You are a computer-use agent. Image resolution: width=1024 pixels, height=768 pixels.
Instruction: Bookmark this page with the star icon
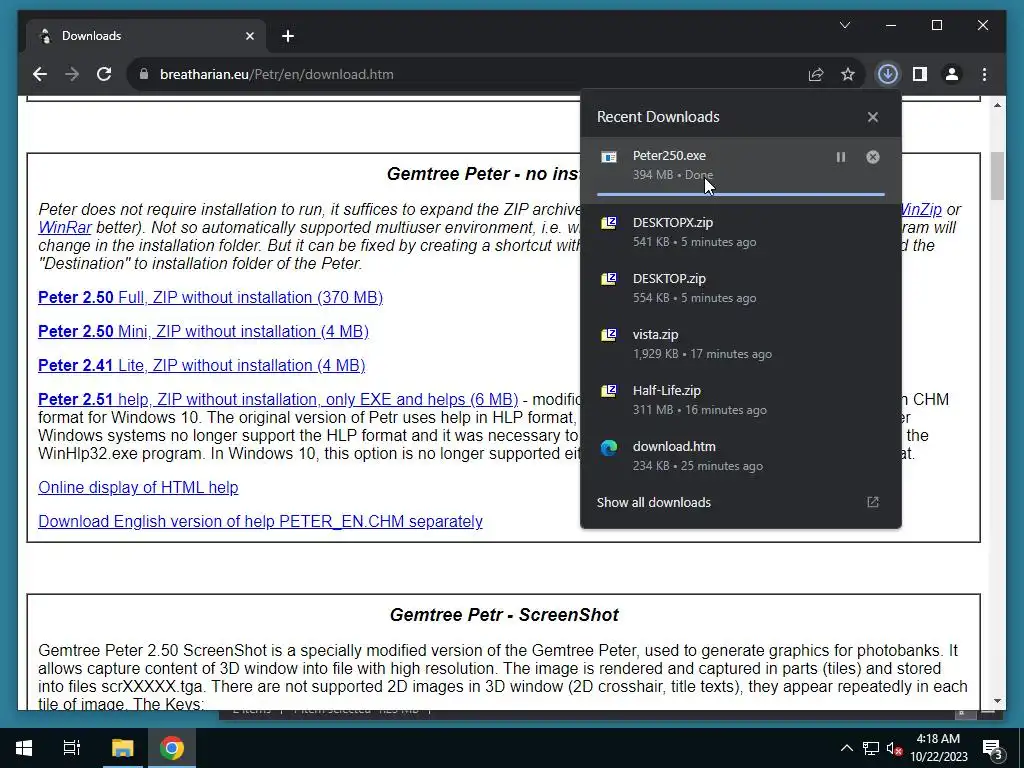(848, 74)
